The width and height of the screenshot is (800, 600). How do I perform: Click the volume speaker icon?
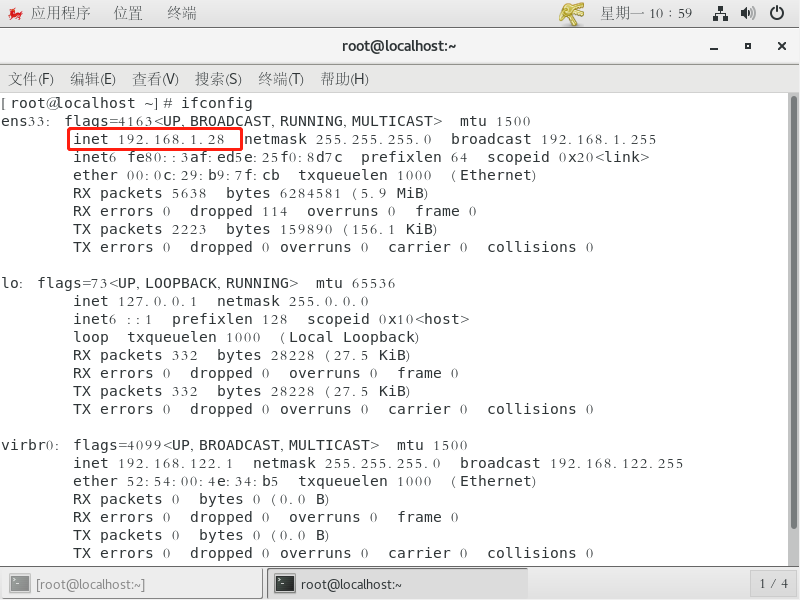coord(748,13)
